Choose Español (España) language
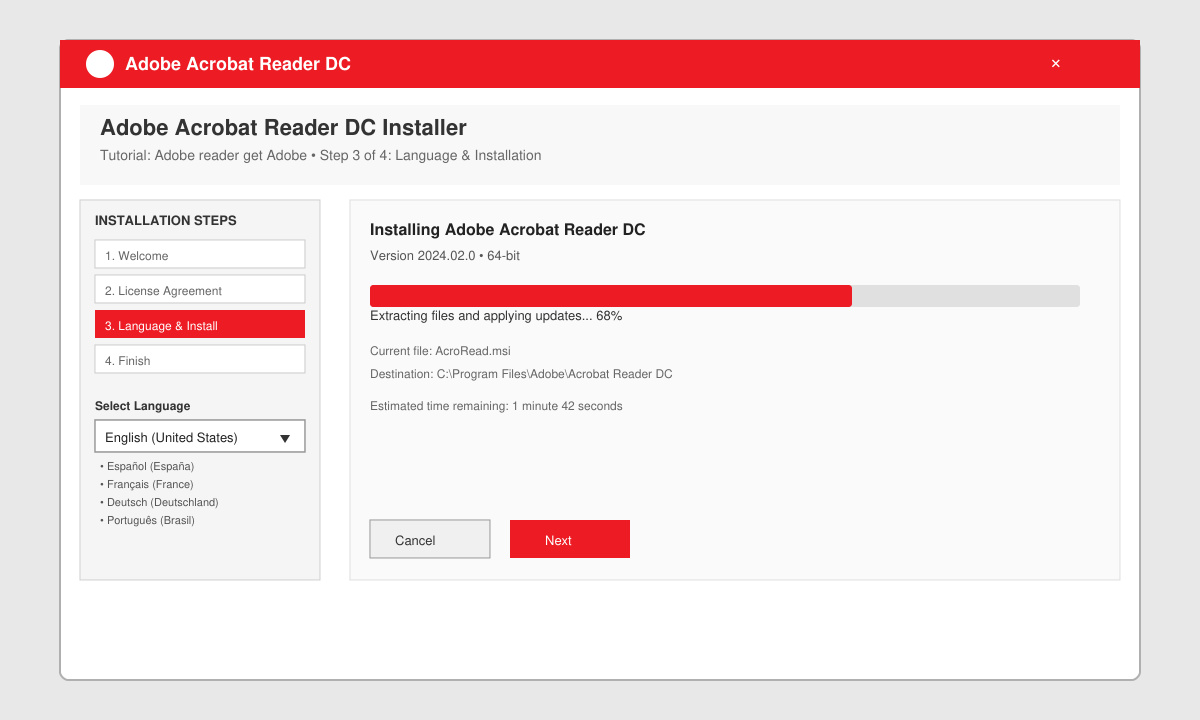This screenshot has height=720, width=1200. [x=147, y=466]
